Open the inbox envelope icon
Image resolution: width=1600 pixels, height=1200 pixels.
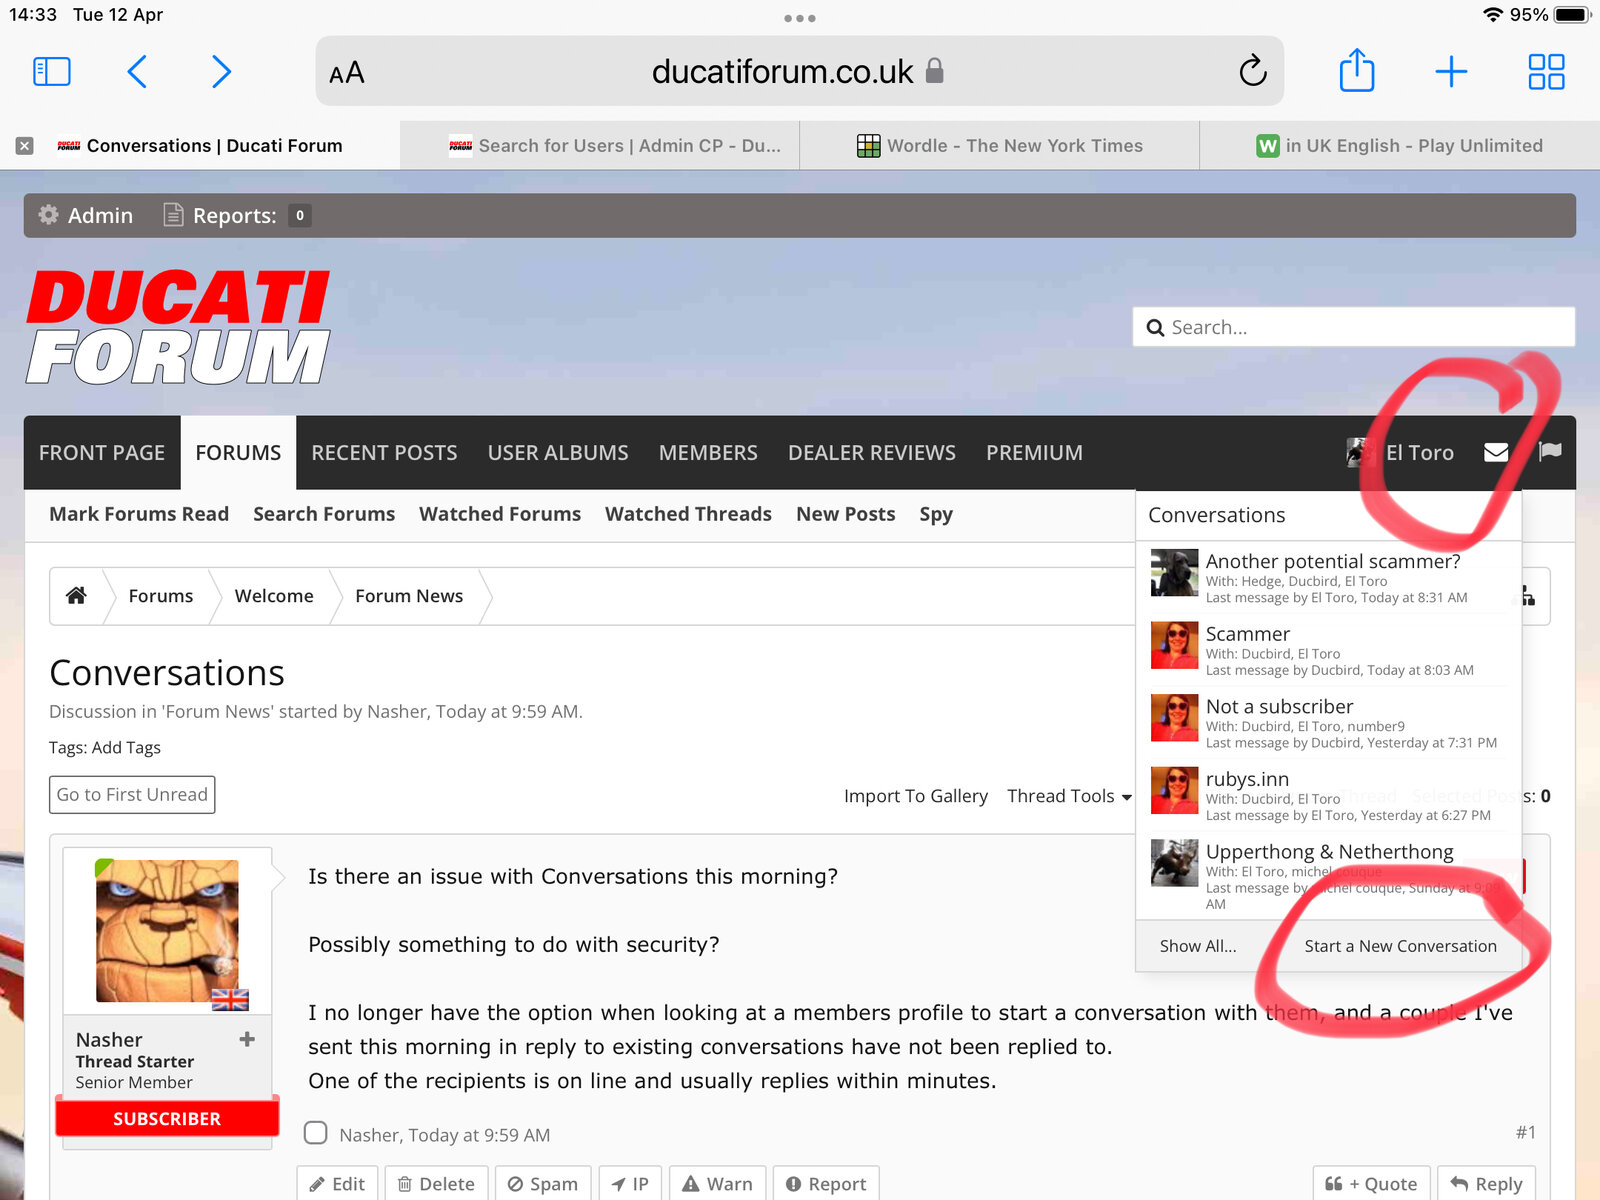pos(1496,452)
